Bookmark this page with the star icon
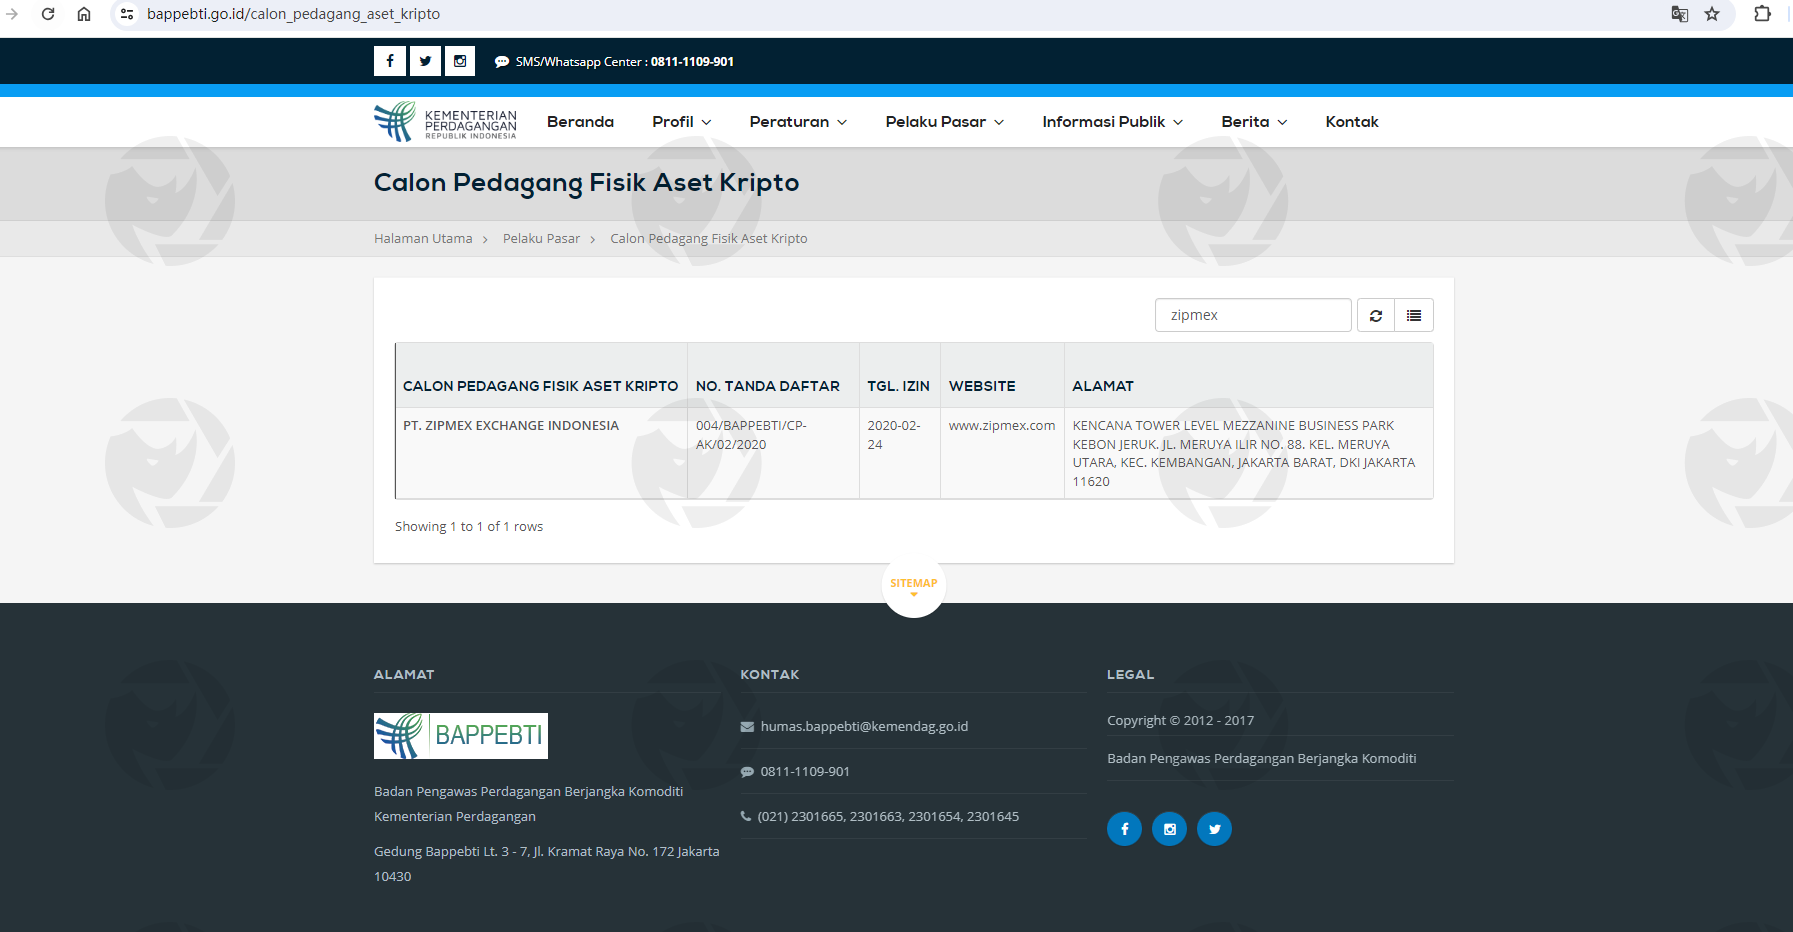 click(x=1712, y=14)
